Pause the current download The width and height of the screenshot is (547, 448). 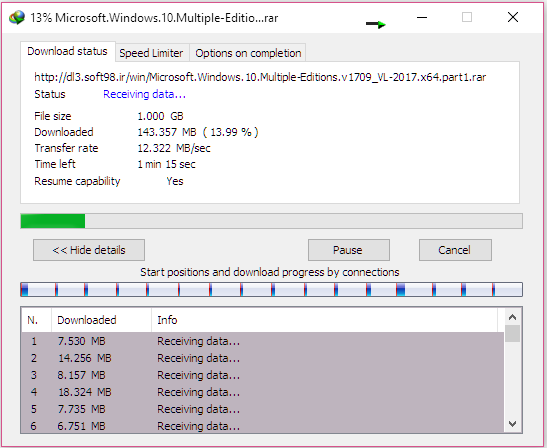(x=349, y=250)
